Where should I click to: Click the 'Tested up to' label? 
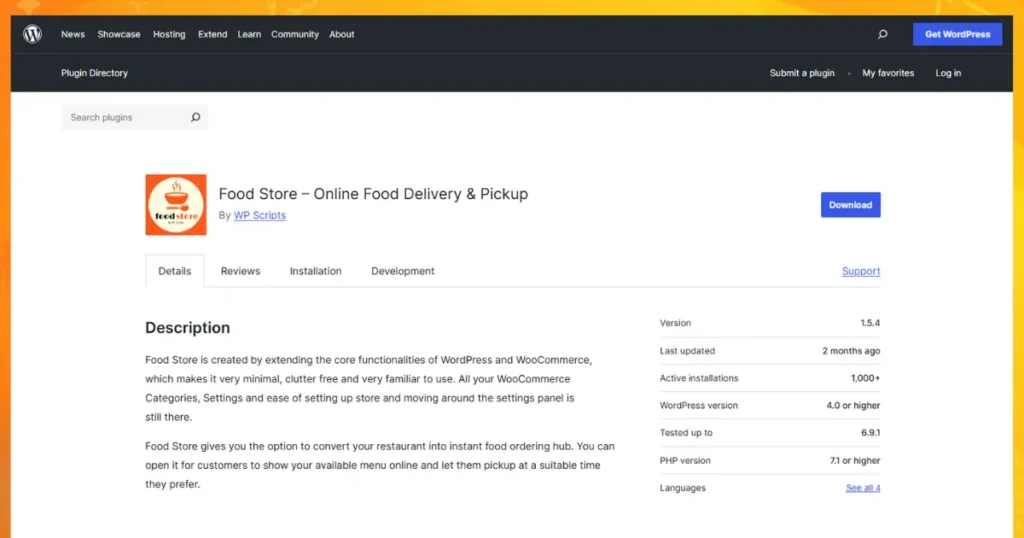coord(686,433)
